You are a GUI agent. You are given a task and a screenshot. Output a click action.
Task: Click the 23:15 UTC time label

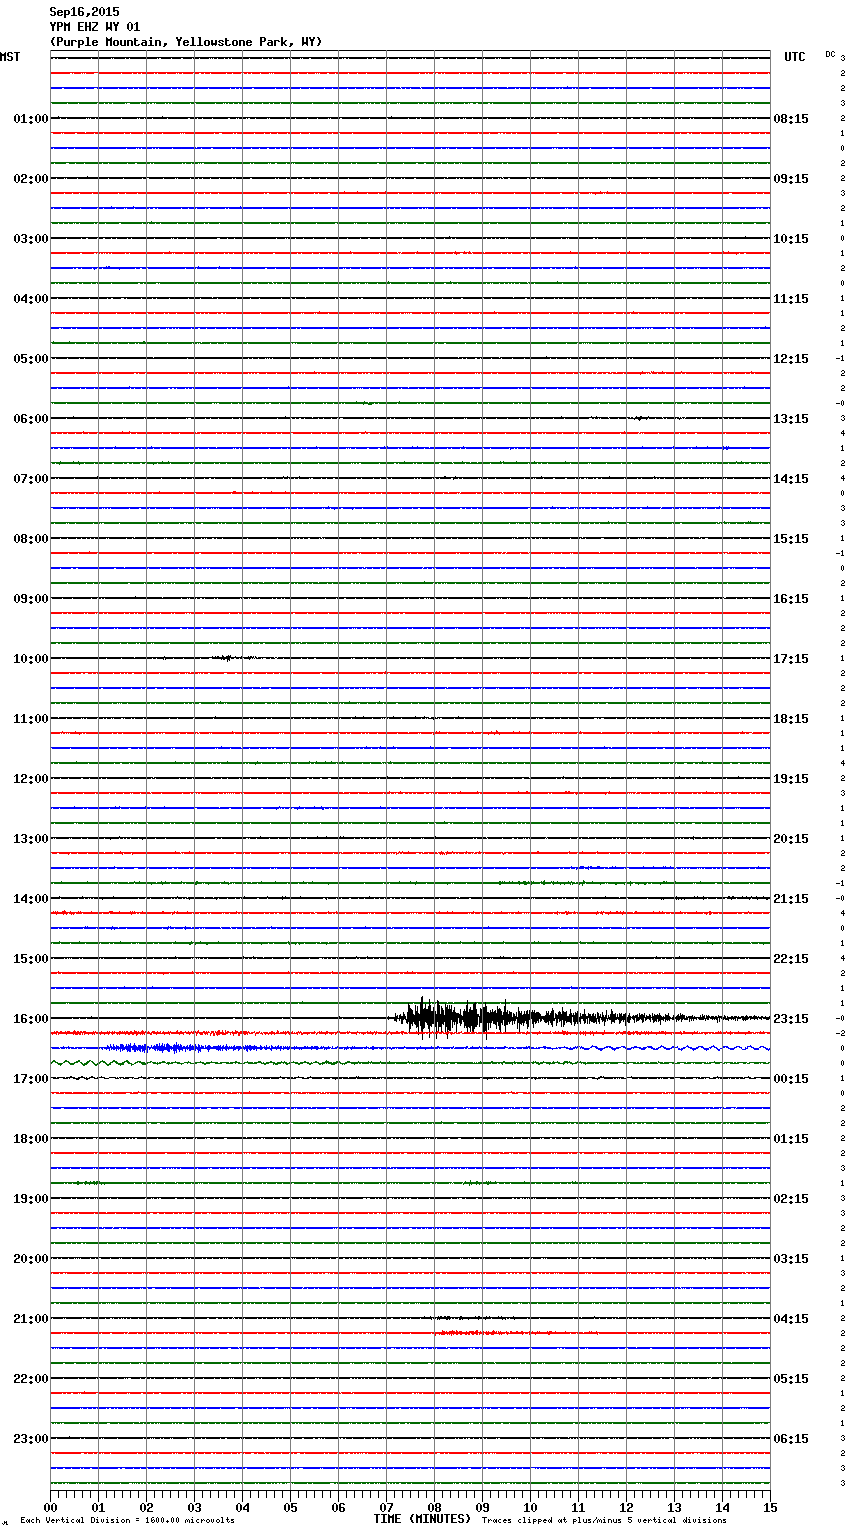[x=791, y=1019]
